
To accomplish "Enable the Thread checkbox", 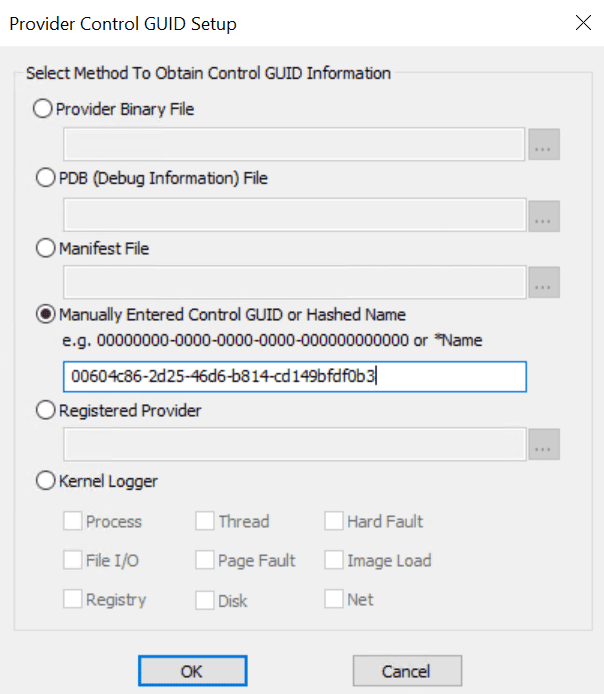I will pos(204,521).
